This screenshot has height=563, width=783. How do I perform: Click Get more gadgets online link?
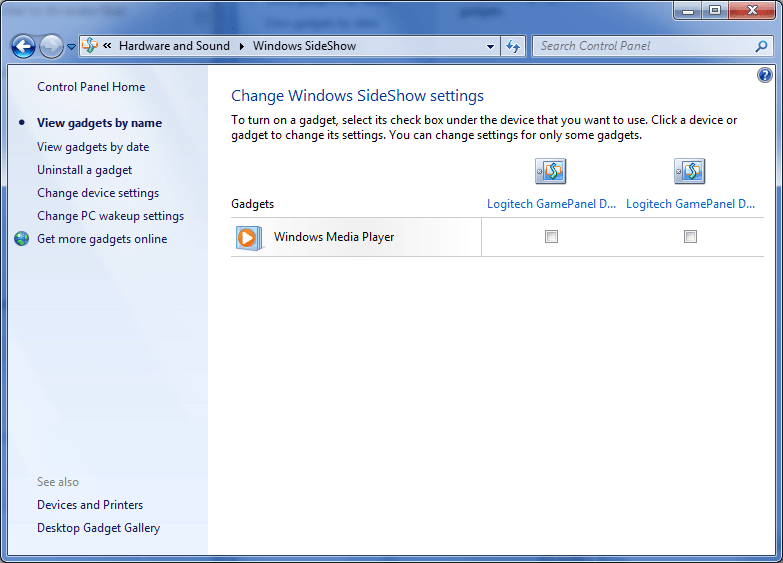pos(102,239)
